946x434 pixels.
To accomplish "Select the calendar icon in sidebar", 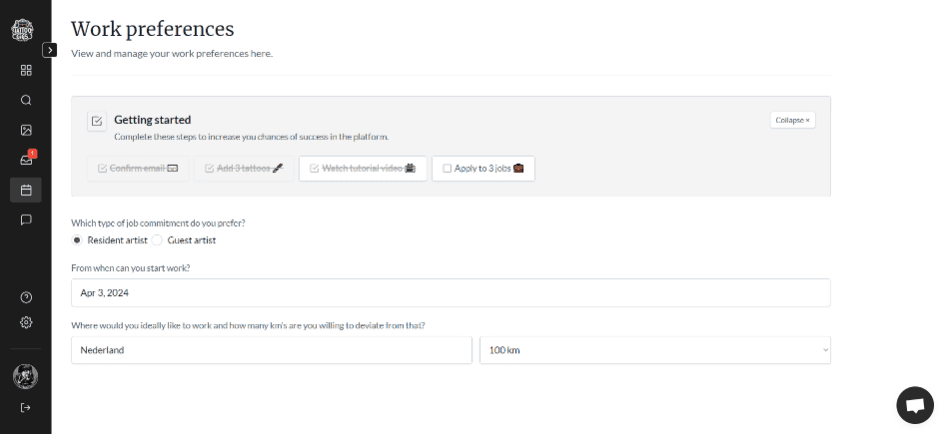I will click(26, 190).
